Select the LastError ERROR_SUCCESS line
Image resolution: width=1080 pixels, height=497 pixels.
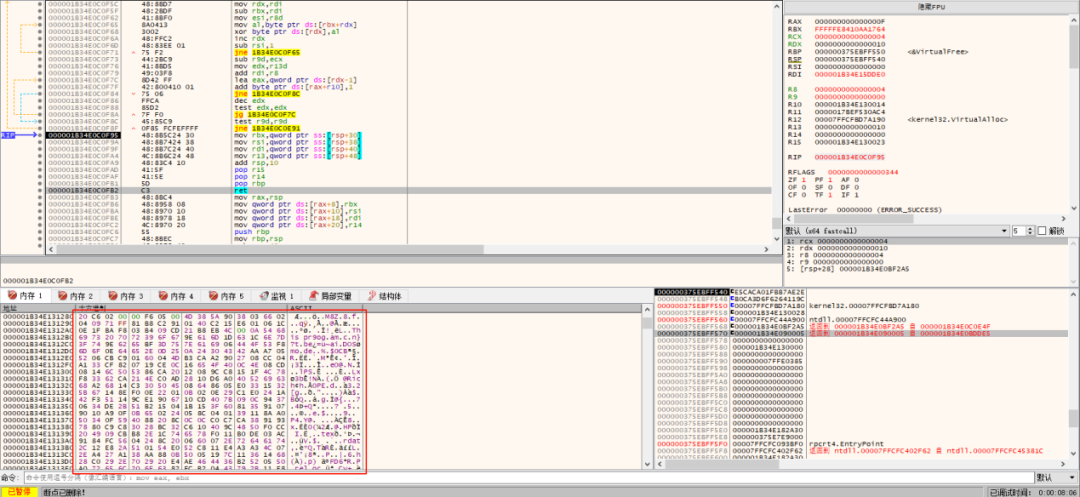(x=866, y=209)
